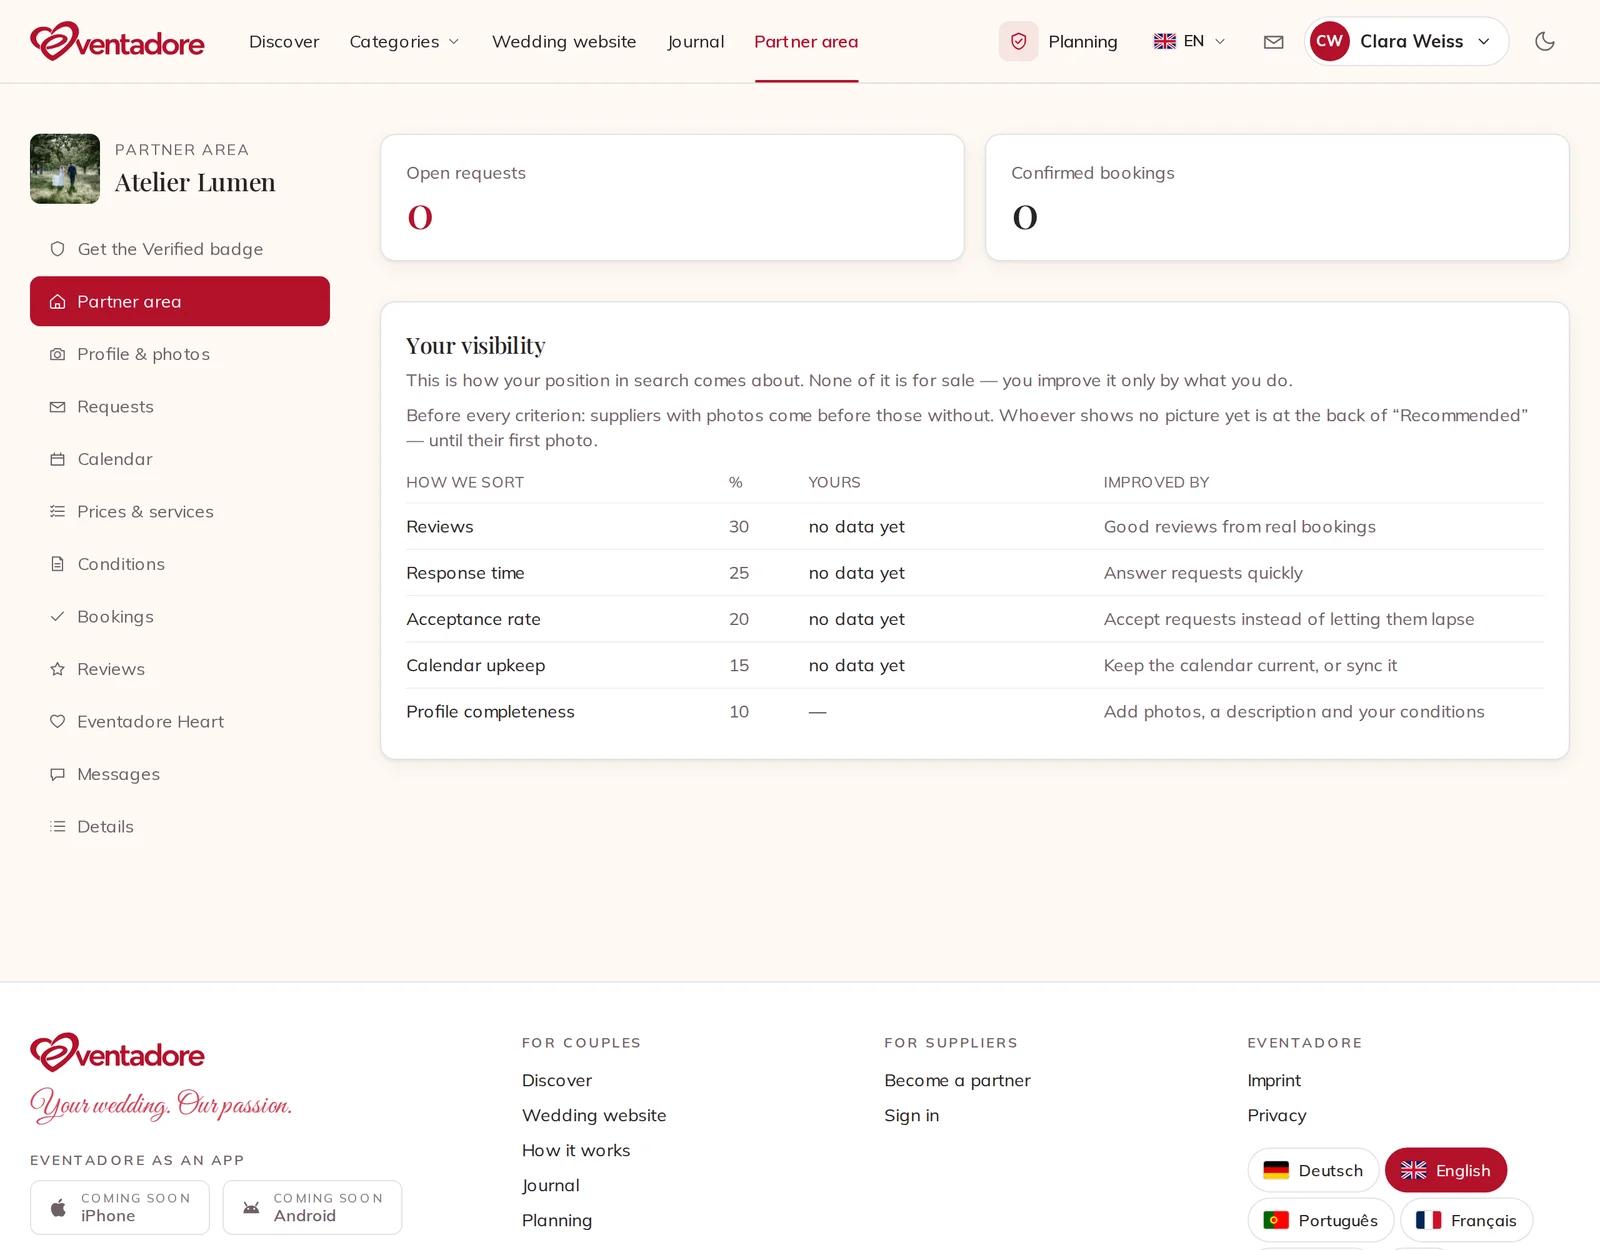Open How it works footer link
1600x1250 pixels.
coord(576,1150)
